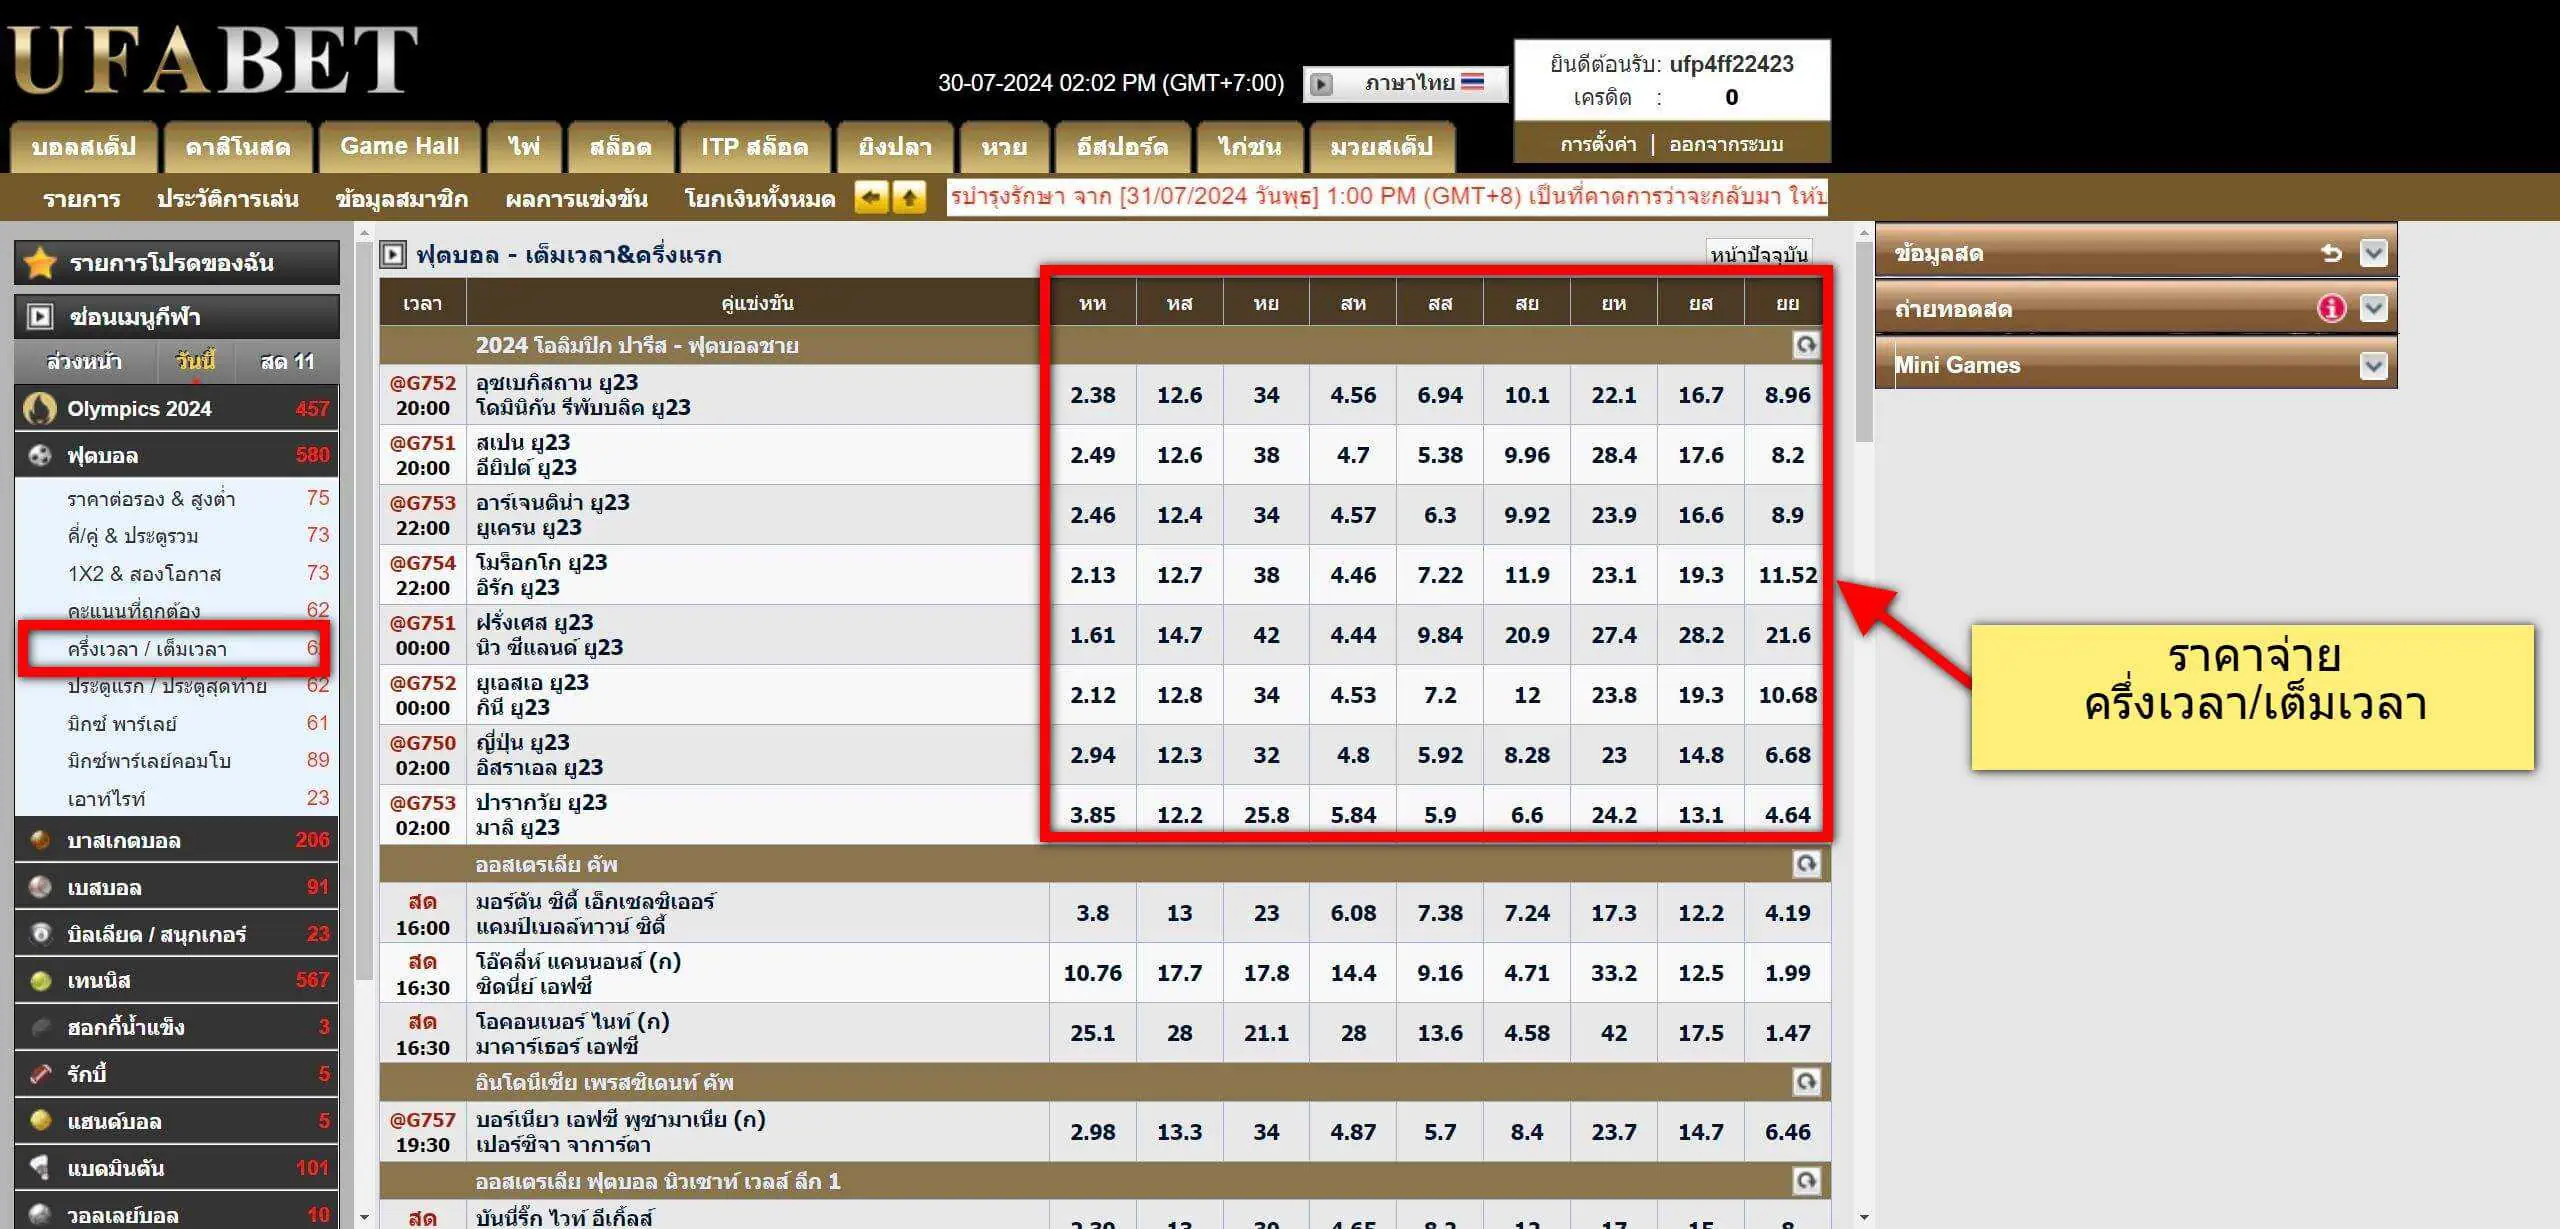The width and height of the screenshot is (2560, 1229).
Task: Click ออกจากระบบ logout link
Action: pos(1725,145)
